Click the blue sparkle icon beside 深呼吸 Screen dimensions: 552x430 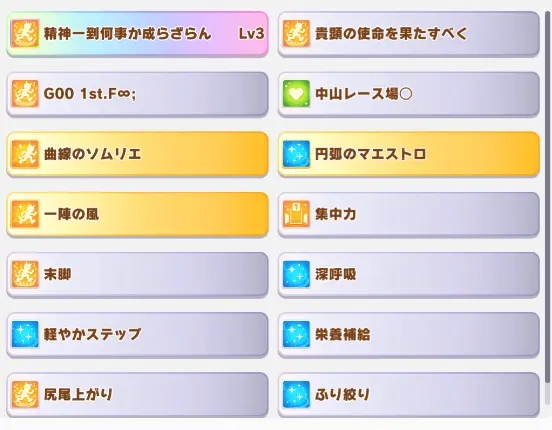[x=296, y=274]
